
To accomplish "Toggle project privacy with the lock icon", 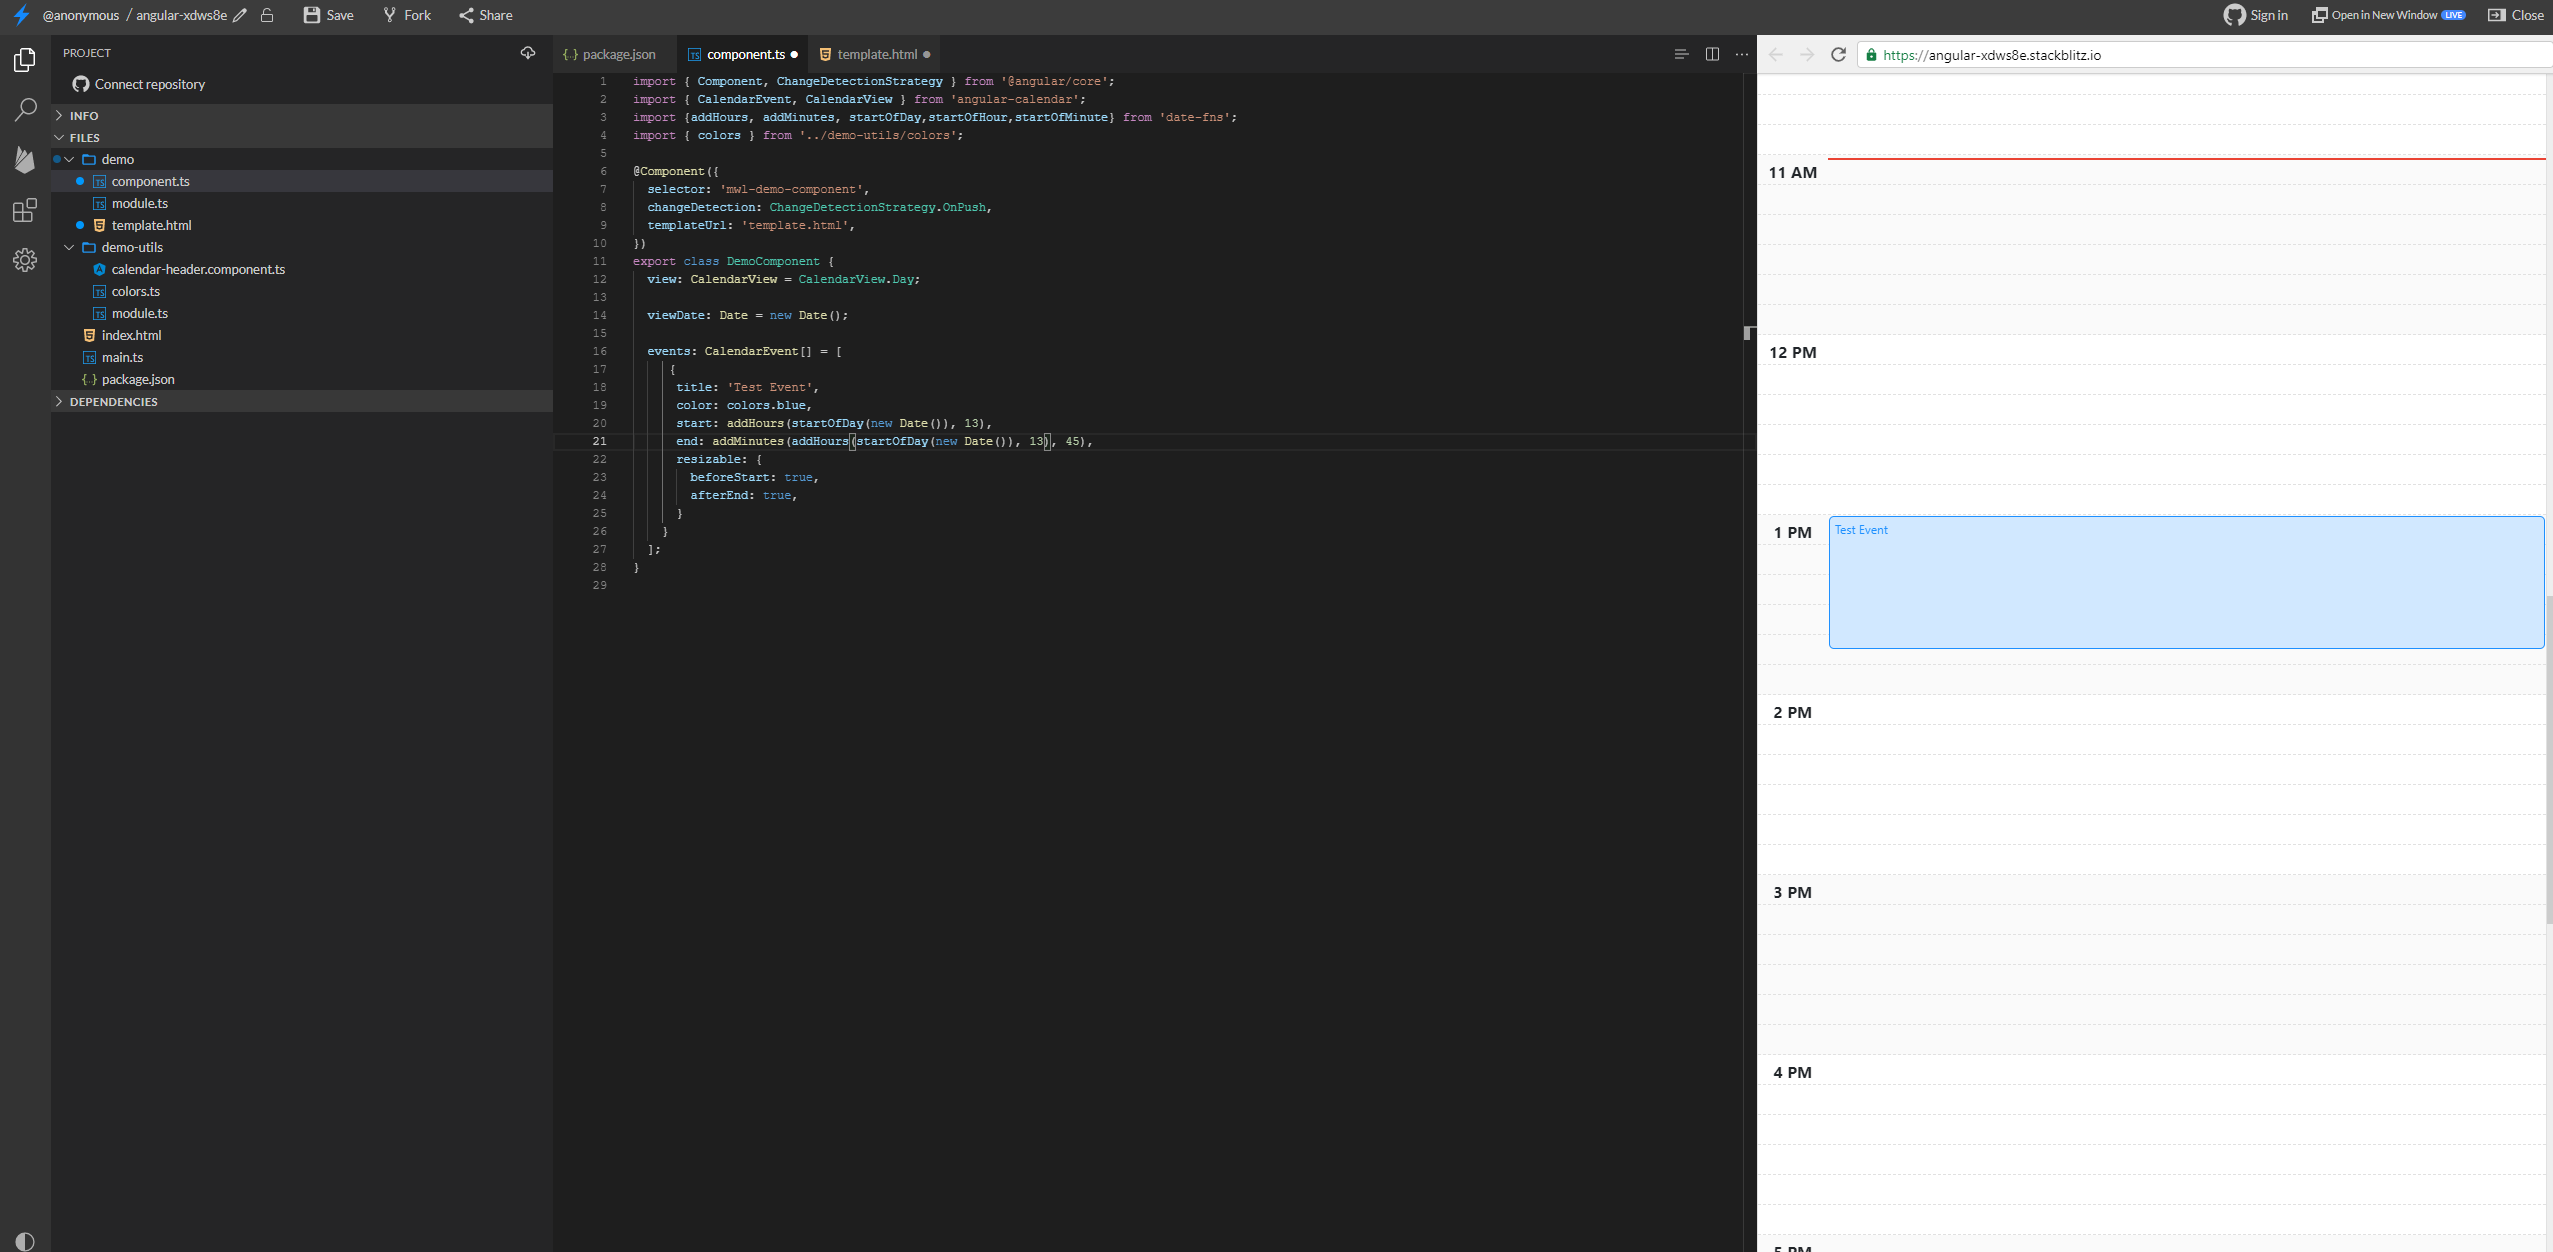I will tap(266, 15).
